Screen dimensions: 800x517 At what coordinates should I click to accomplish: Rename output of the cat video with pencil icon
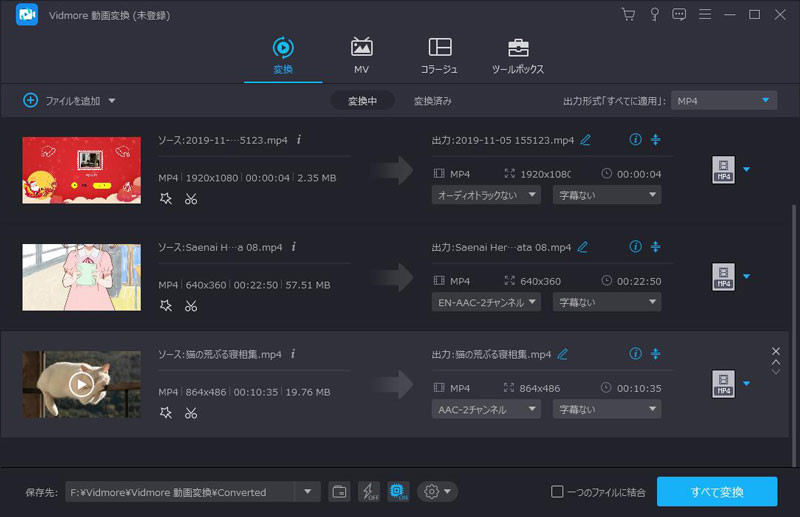(x=562, y=354)
